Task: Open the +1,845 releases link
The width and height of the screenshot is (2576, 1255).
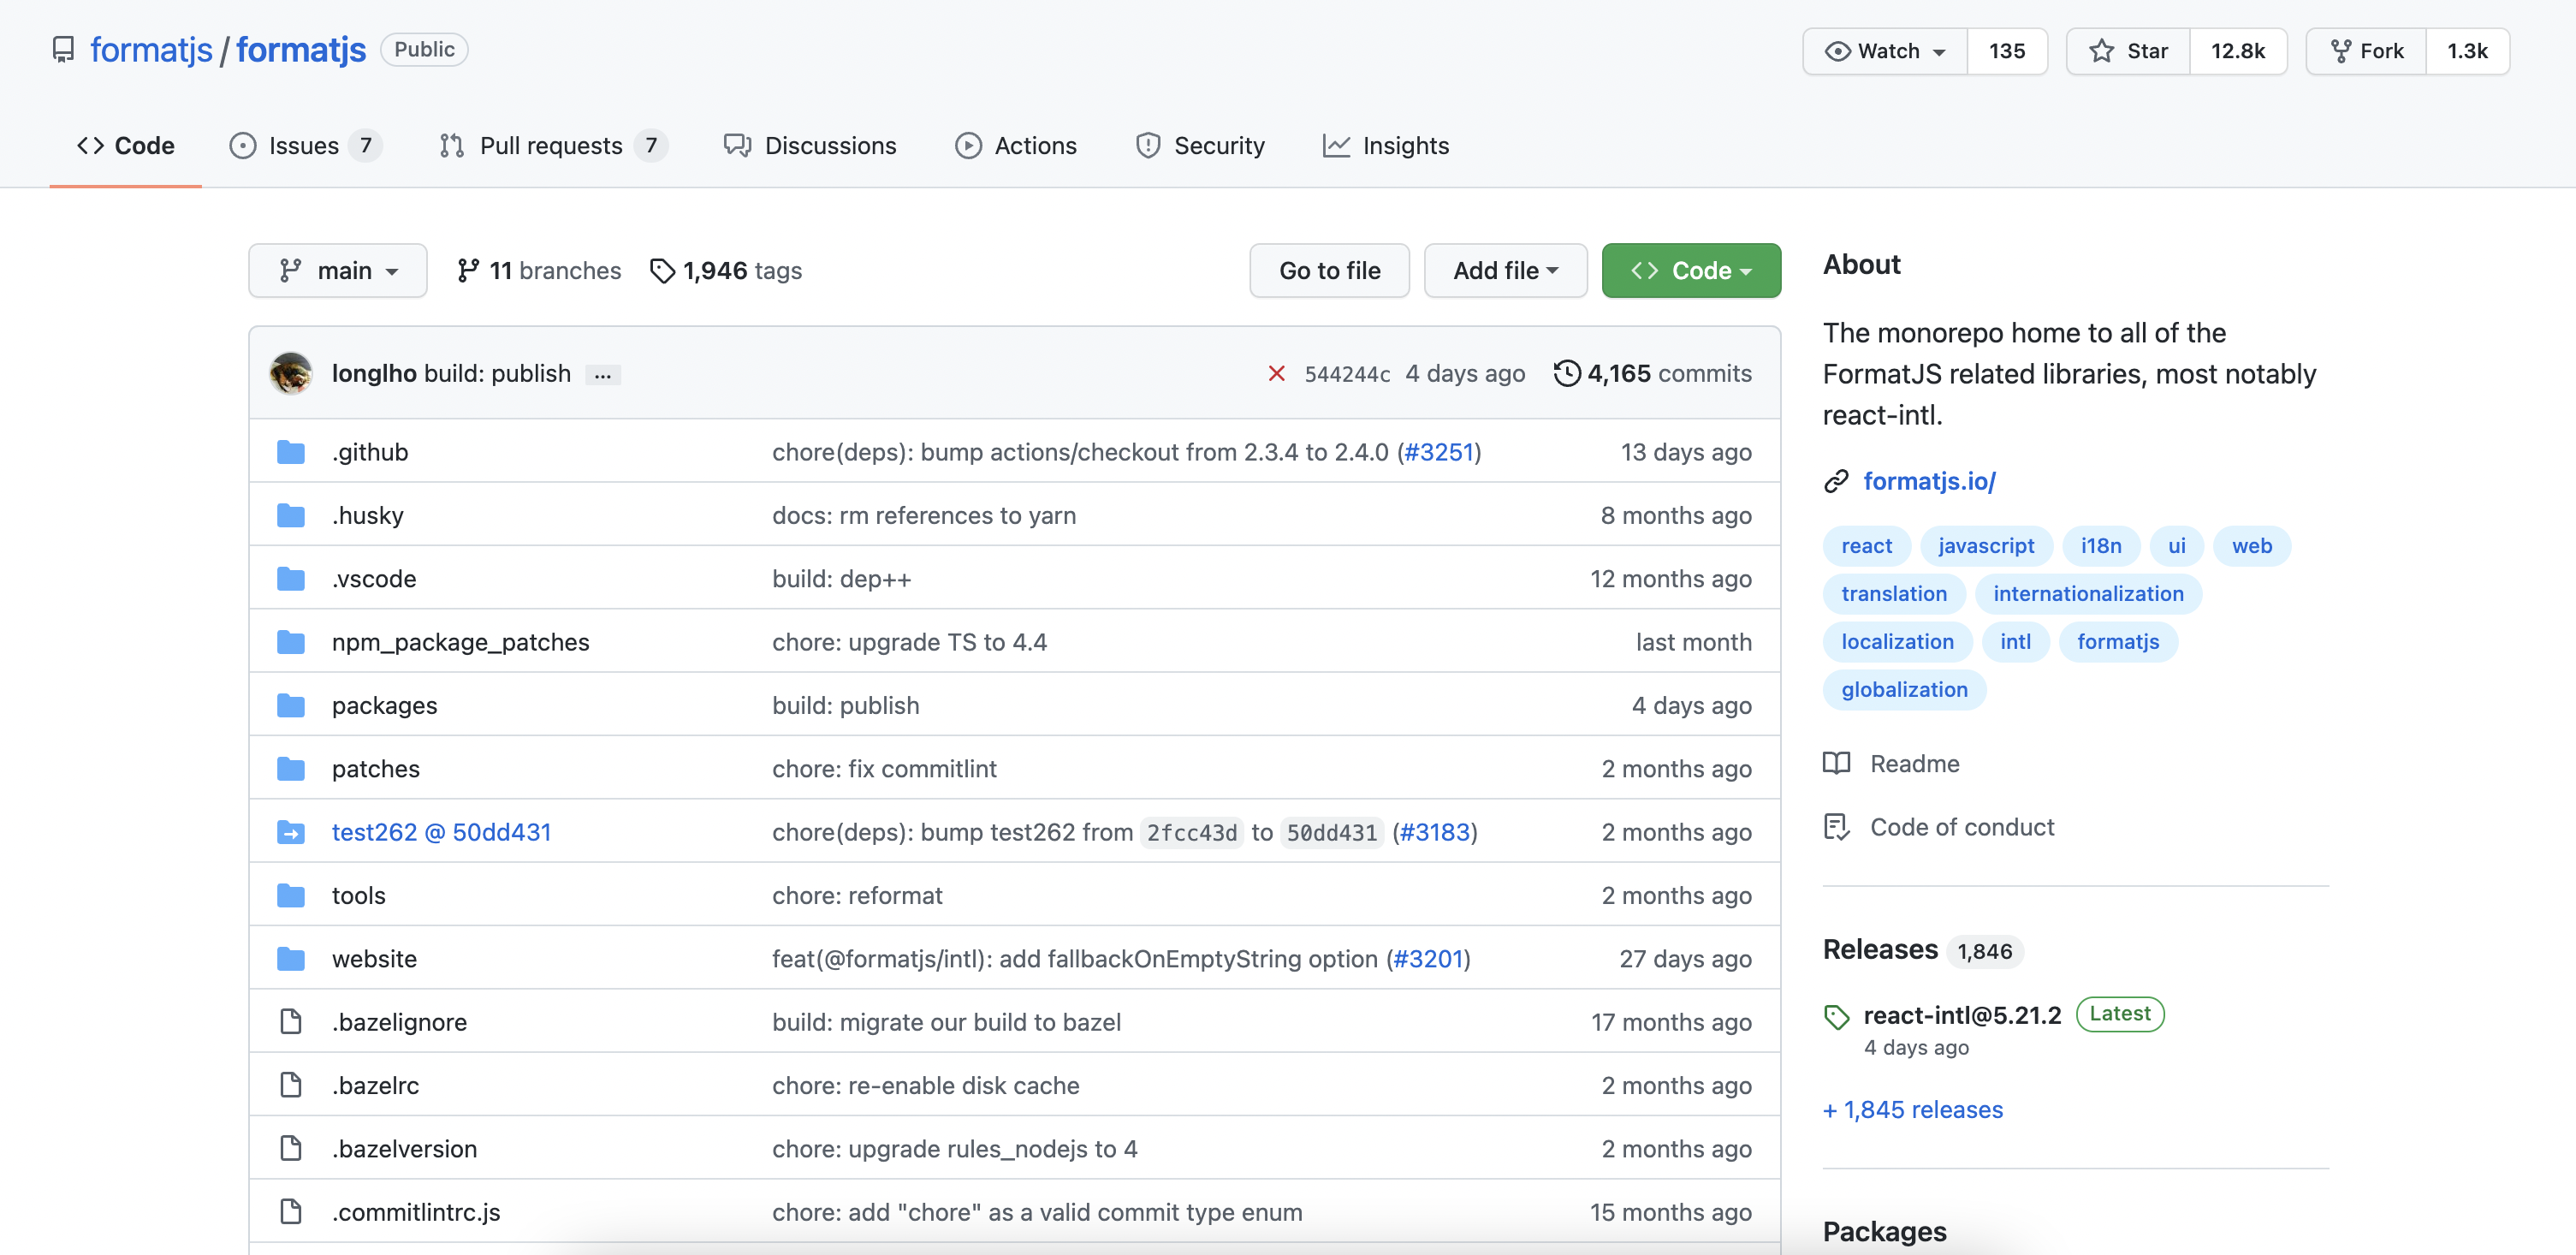Action: 1912,1110
